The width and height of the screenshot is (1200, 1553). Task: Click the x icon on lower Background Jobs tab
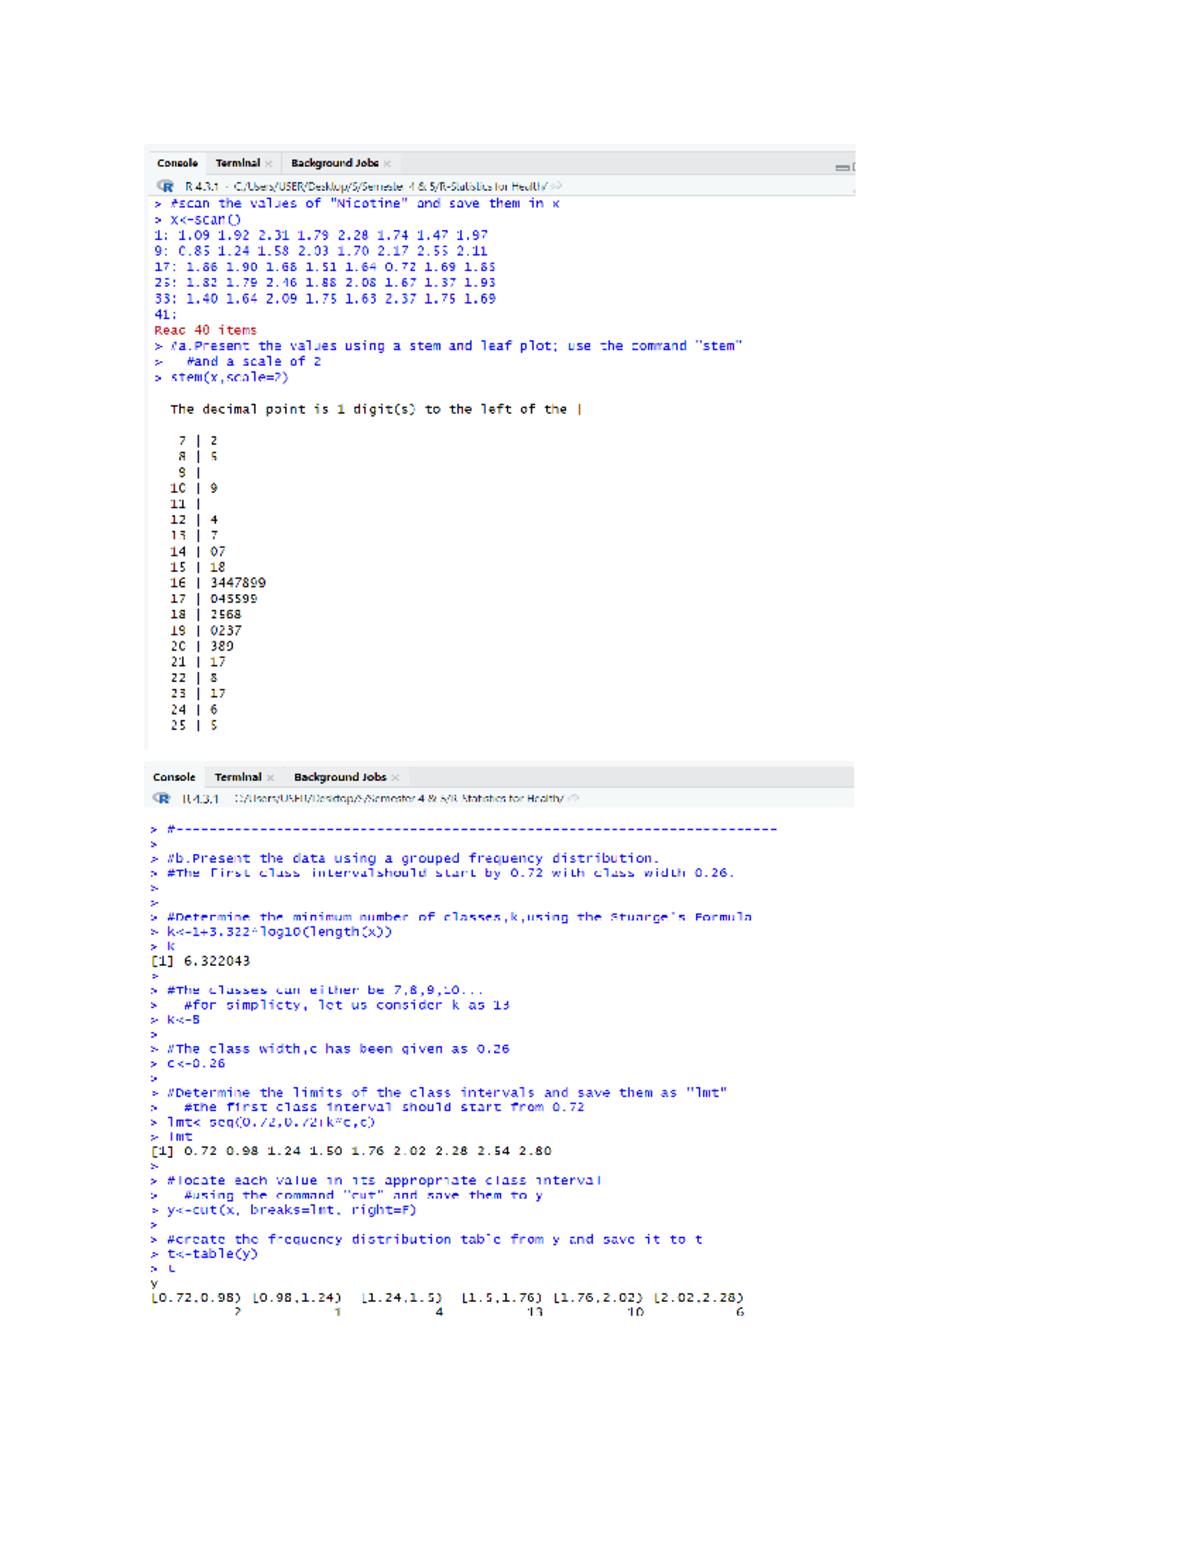(394, 776)
